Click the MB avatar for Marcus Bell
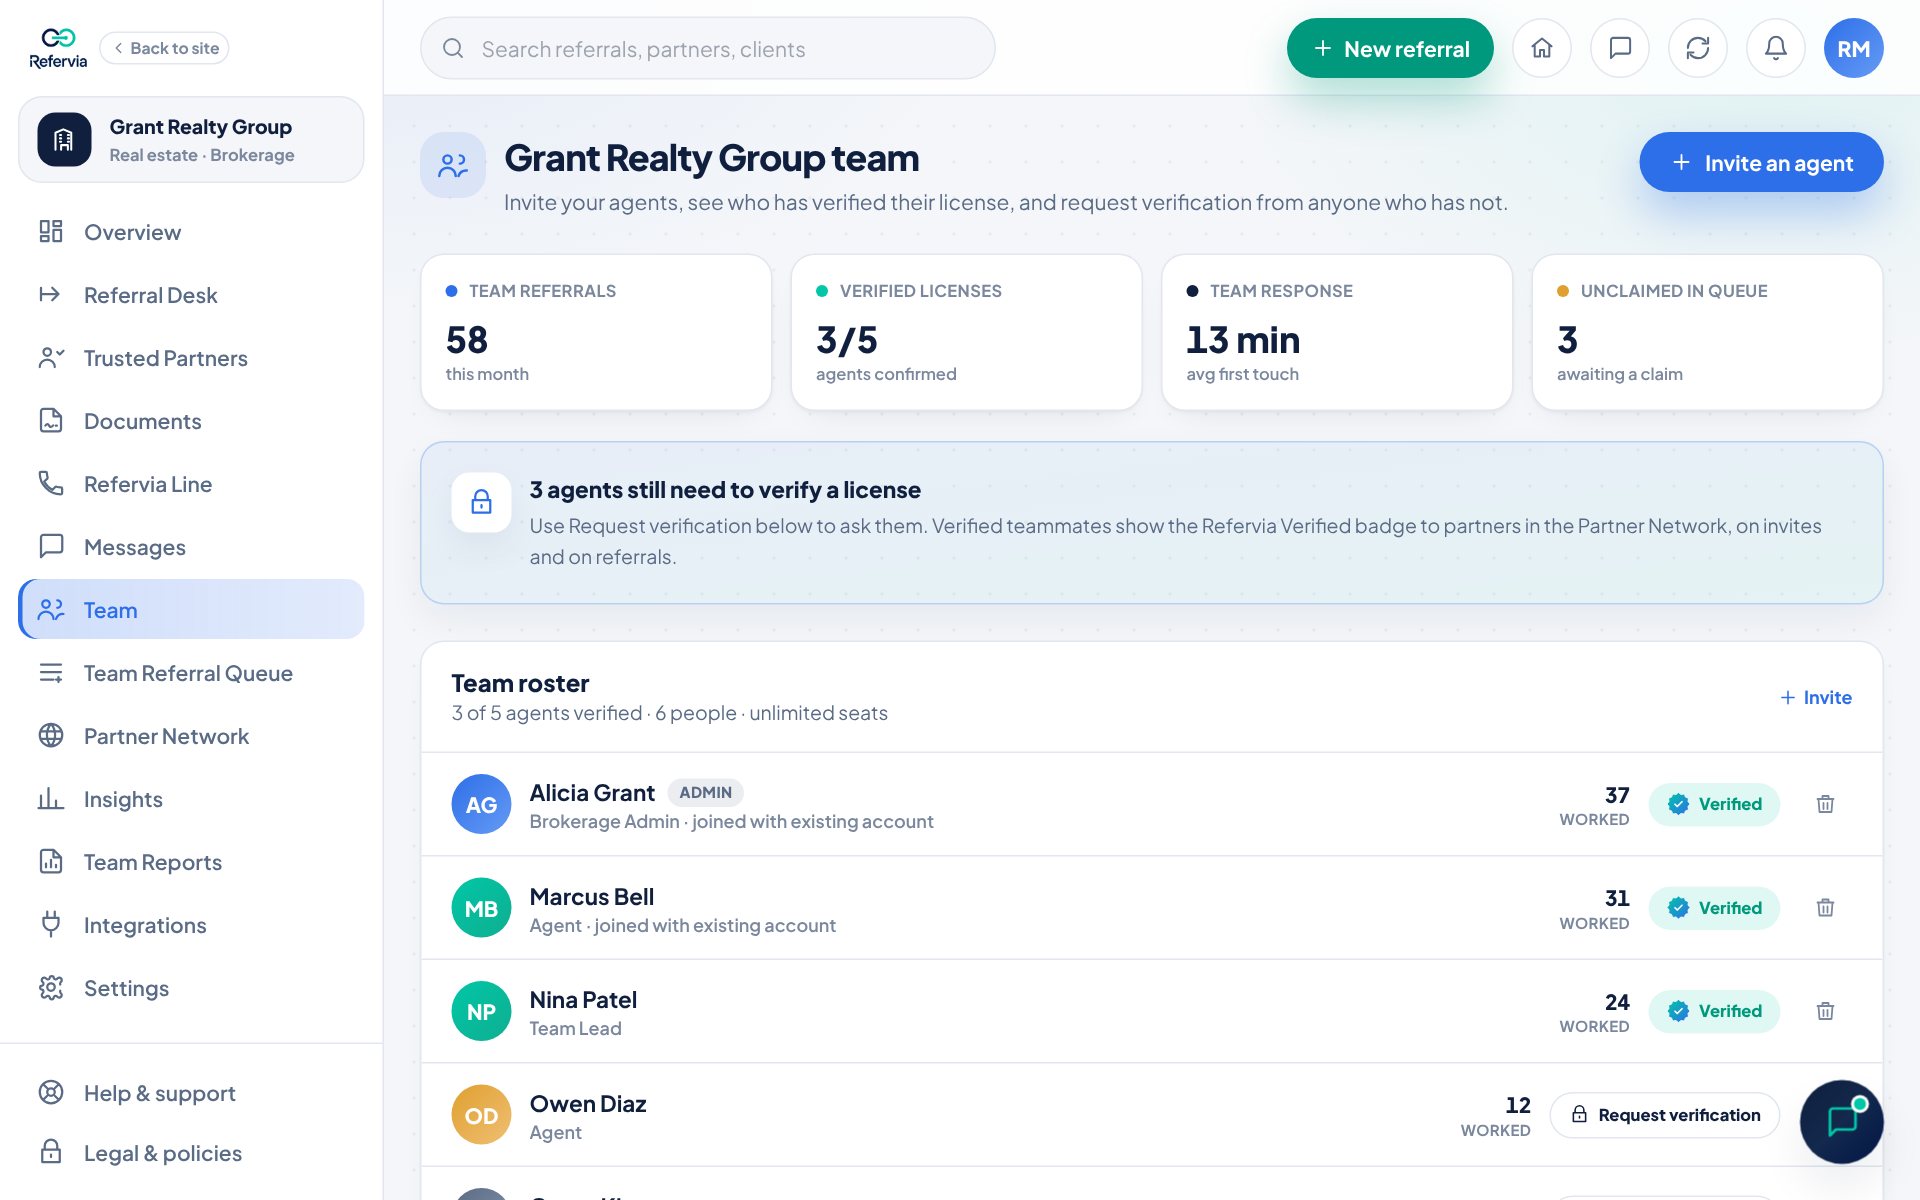The height and width of the screenshot is (1200, 1920). 481,908
